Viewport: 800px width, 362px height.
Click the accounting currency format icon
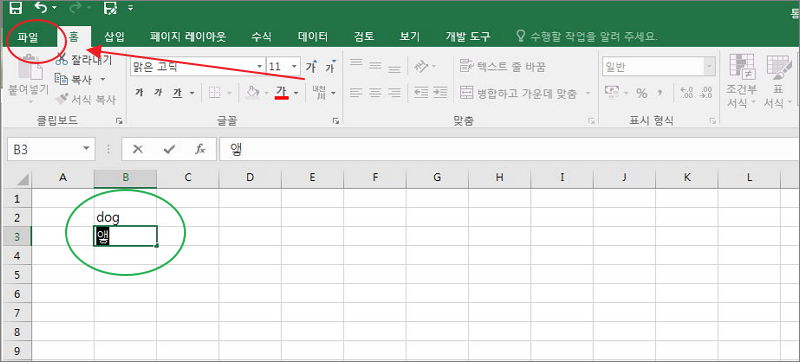click(611, 93)
